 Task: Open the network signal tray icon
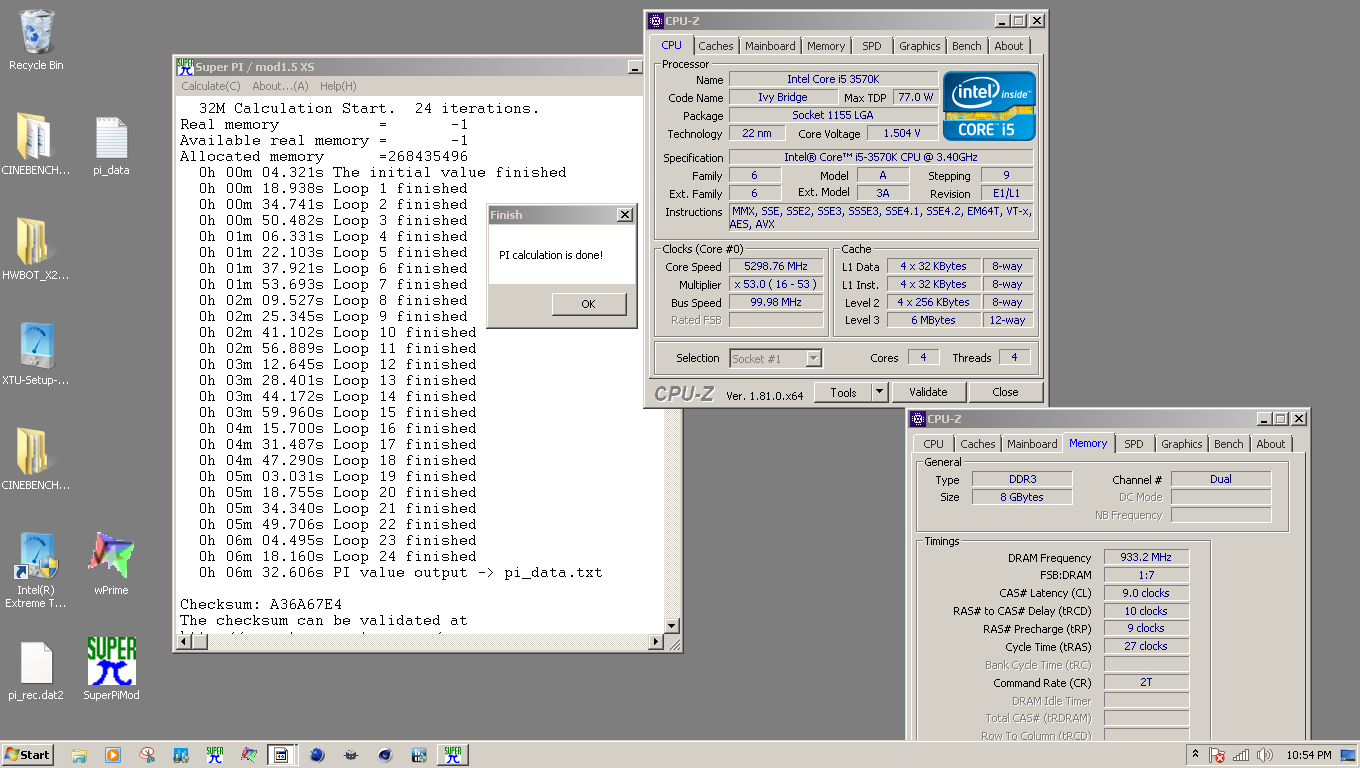[x=1241, y=755]
